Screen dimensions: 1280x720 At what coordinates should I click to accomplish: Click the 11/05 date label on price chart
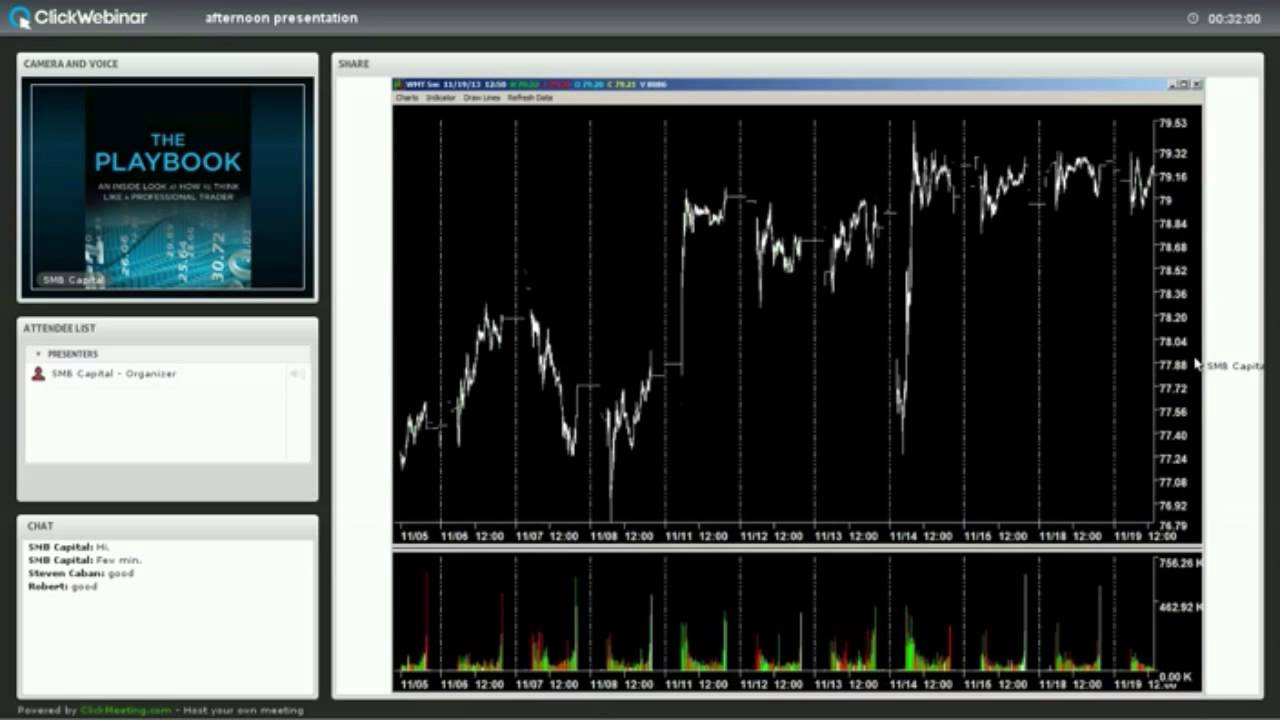[x=414, y=536]
